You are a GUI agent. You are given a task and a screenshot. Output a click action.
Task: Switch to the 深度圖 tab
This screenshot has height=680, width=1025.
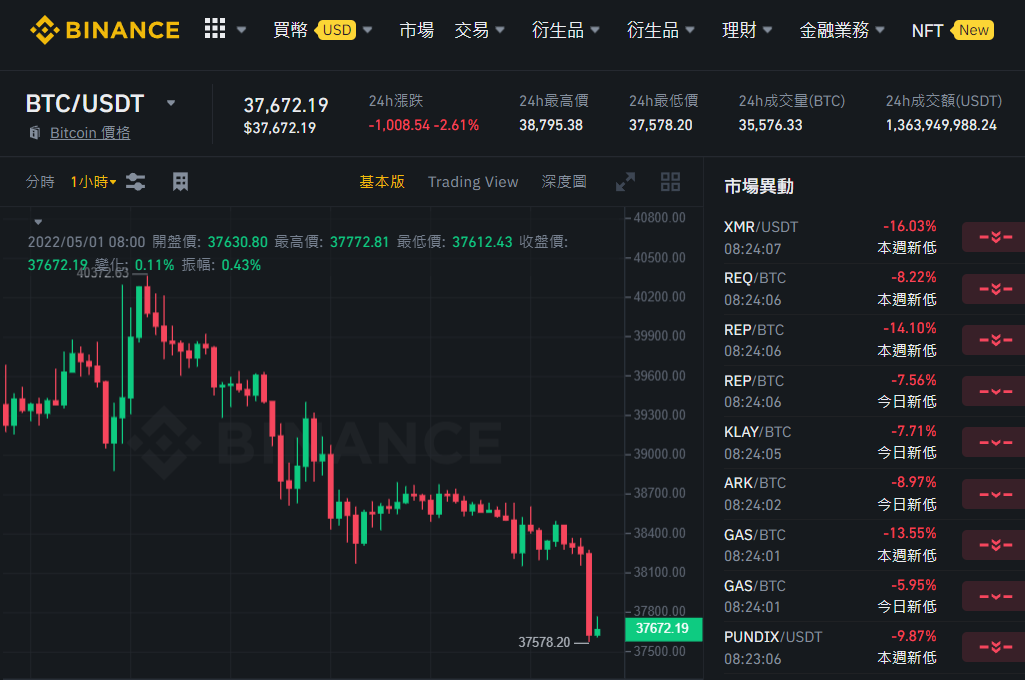(563, 182)
